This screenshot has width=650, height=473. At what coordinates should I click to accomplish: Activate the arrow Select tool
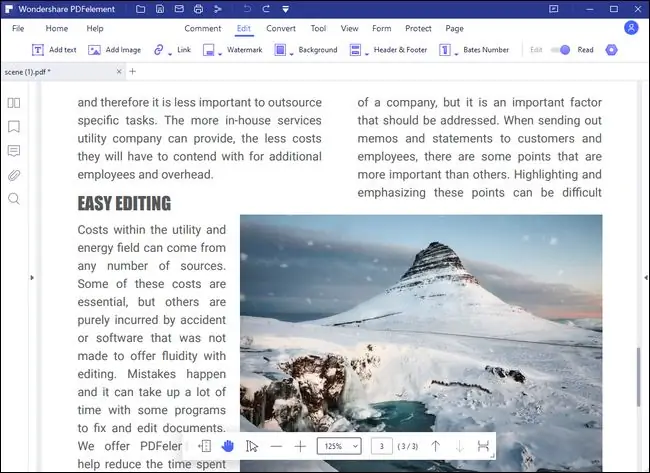[x=252, y=446]
